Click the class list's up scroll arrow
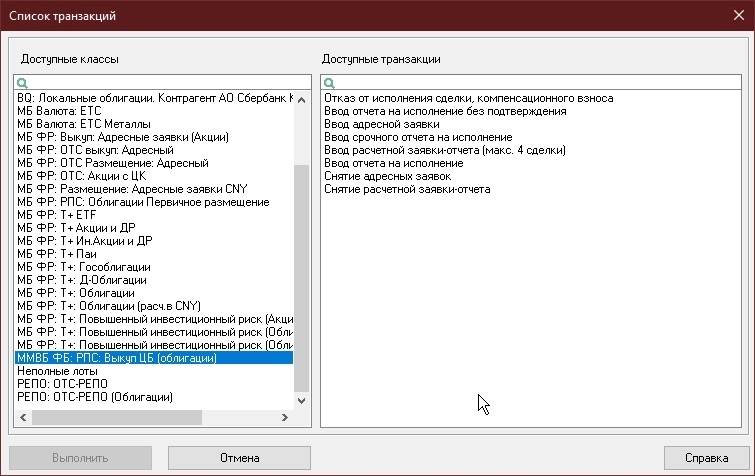This screenshot has height=476, width=755. click(301, 100)
